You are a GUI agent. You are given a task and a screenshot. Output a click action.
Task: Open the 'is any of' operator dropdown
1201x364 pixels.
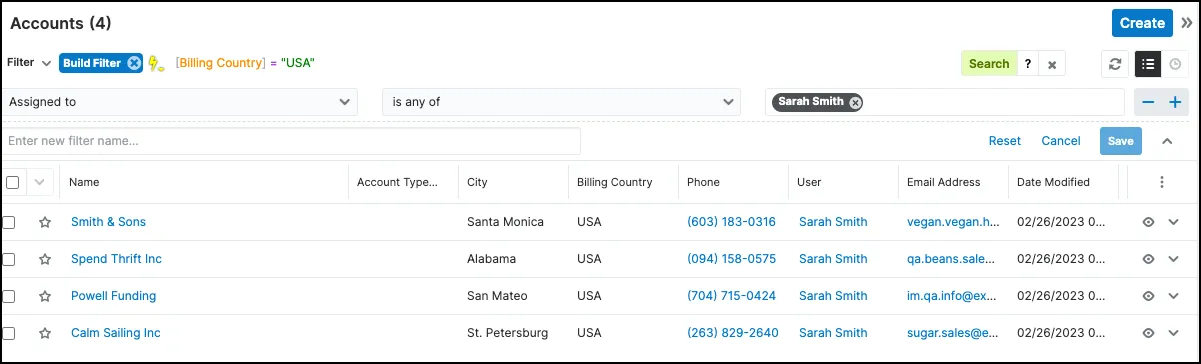click(x=562, y=102)
